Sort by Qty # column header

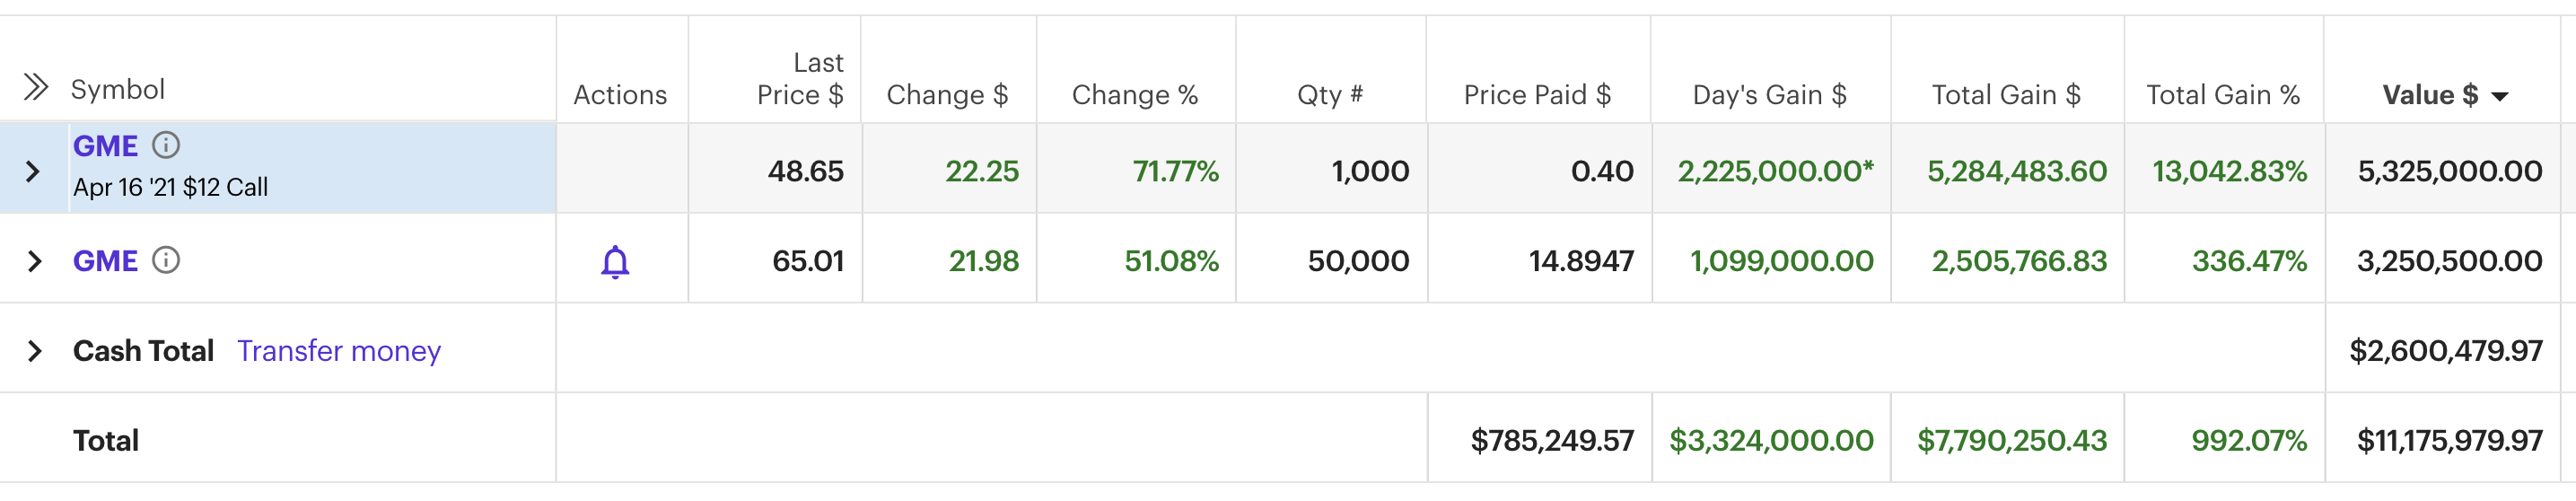(1329, 95)
